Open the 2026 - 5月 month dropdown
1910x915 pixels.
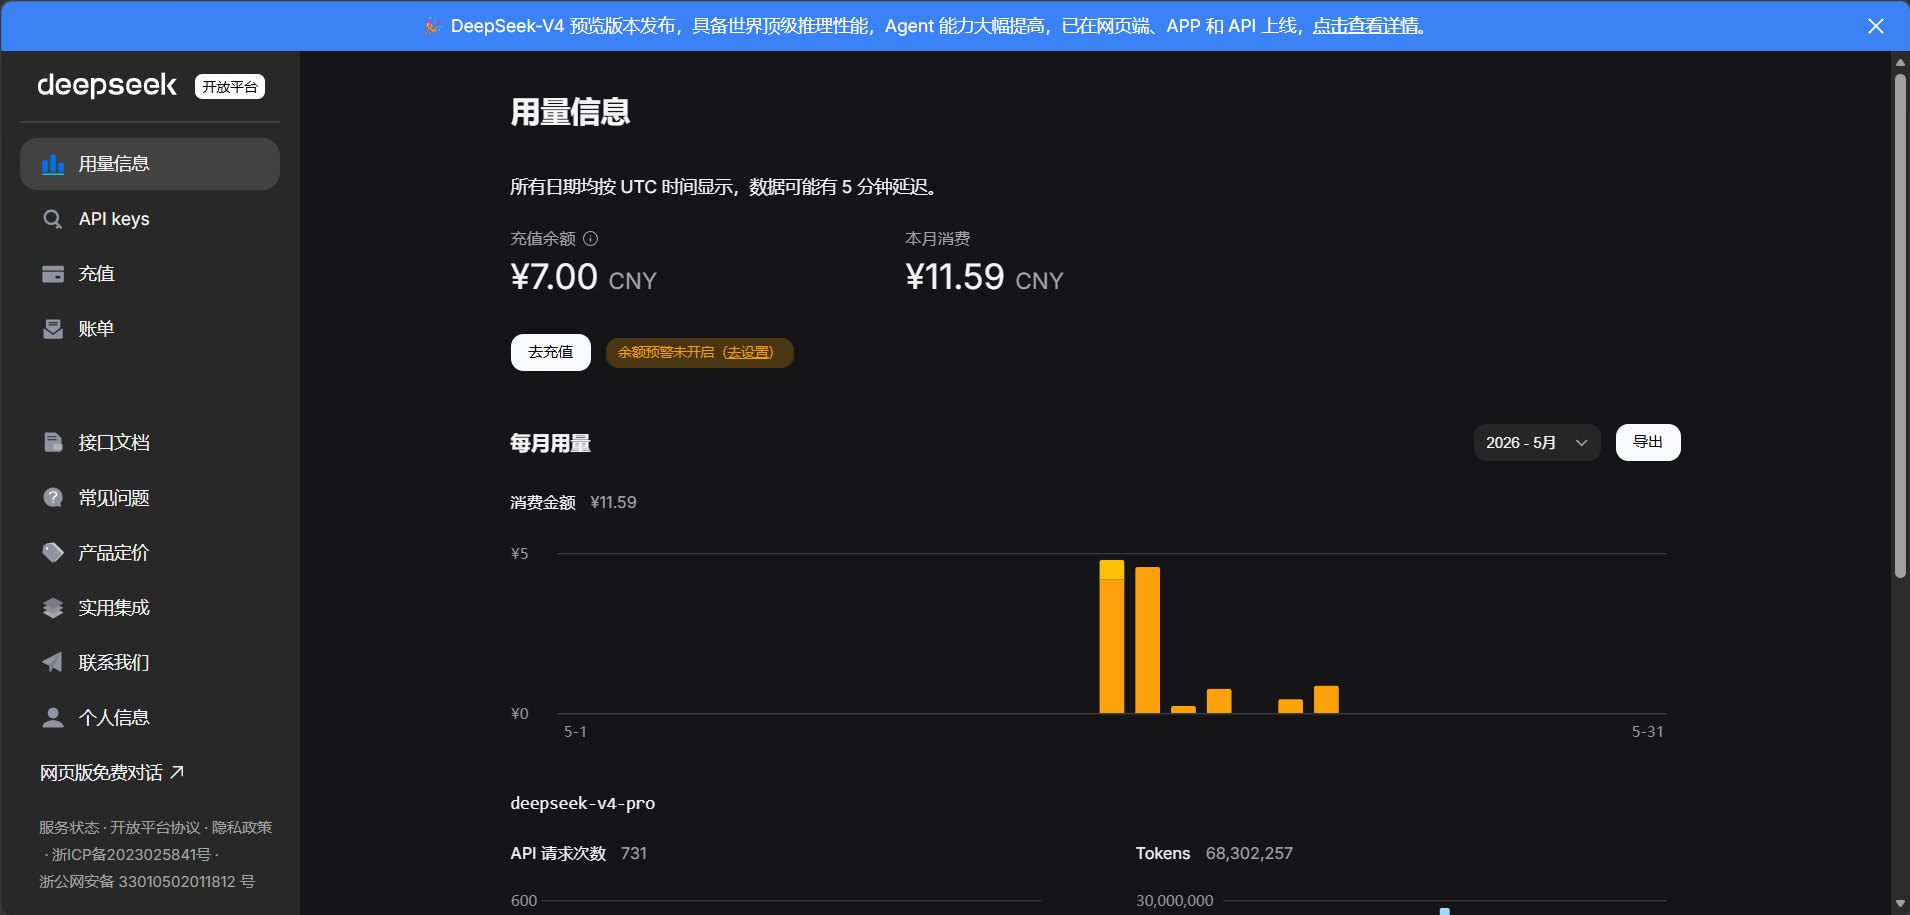[x=1537, y=443]
